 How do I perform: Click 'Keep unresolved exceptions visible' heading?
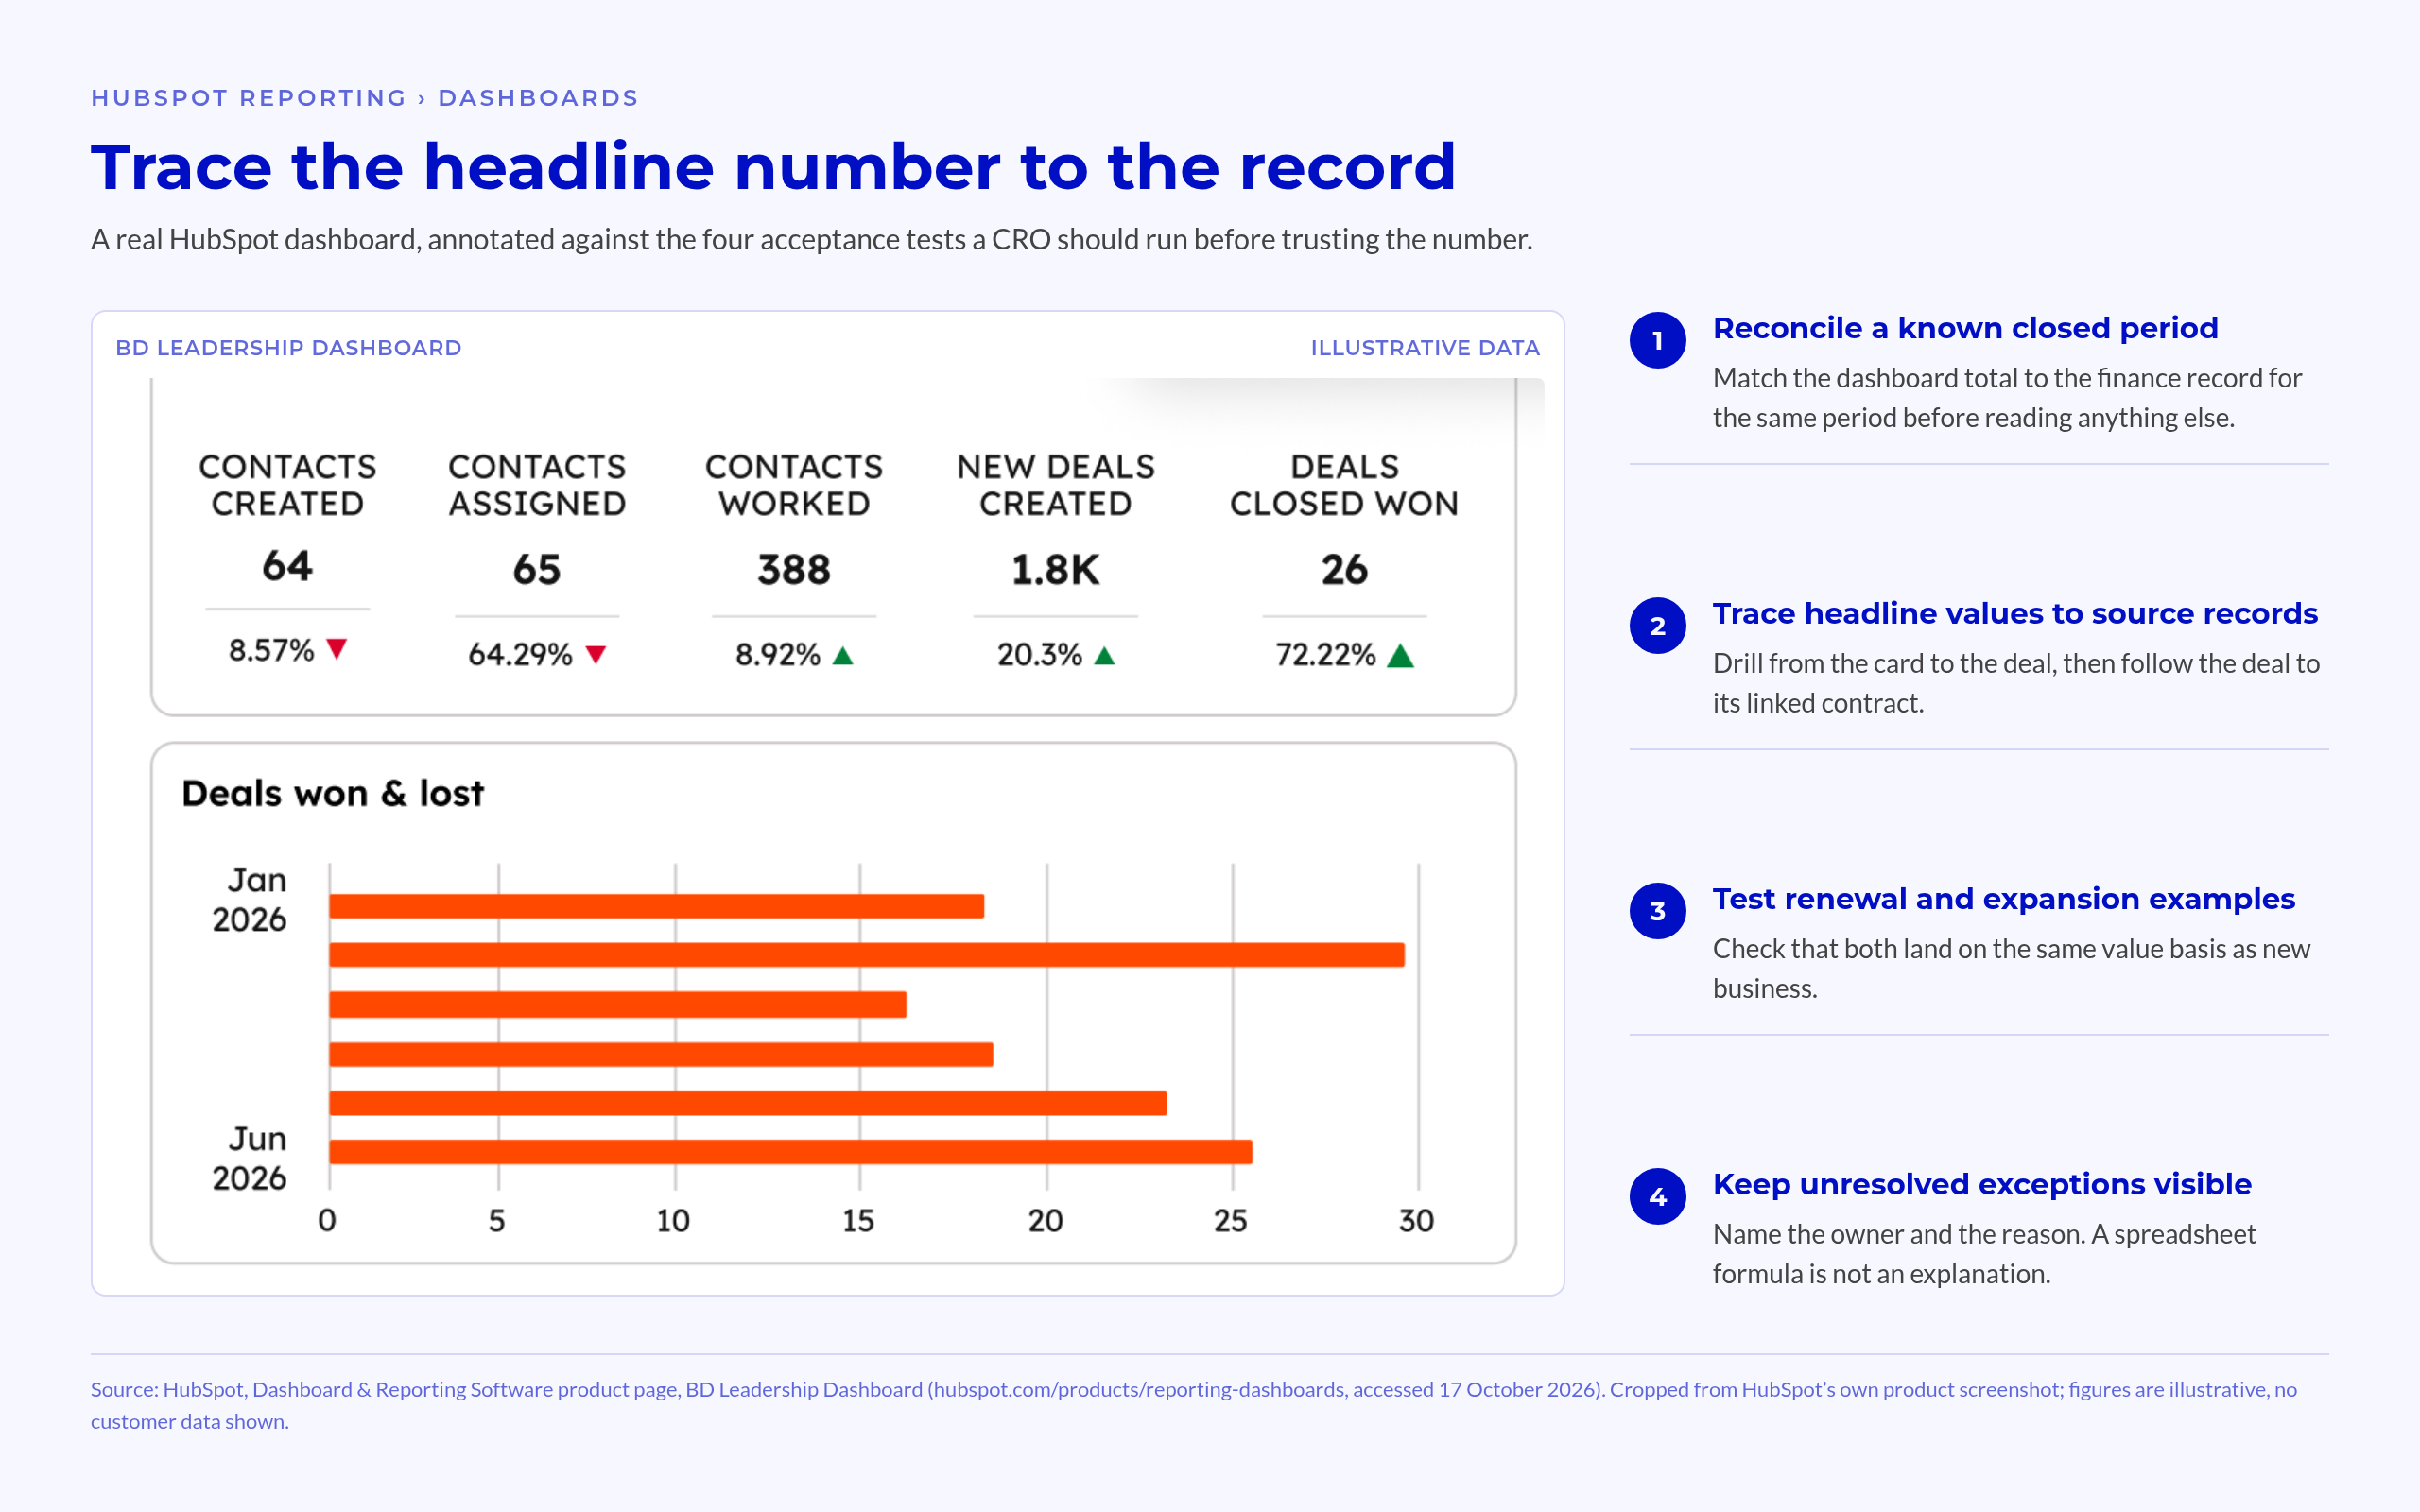[1982, 1184]
